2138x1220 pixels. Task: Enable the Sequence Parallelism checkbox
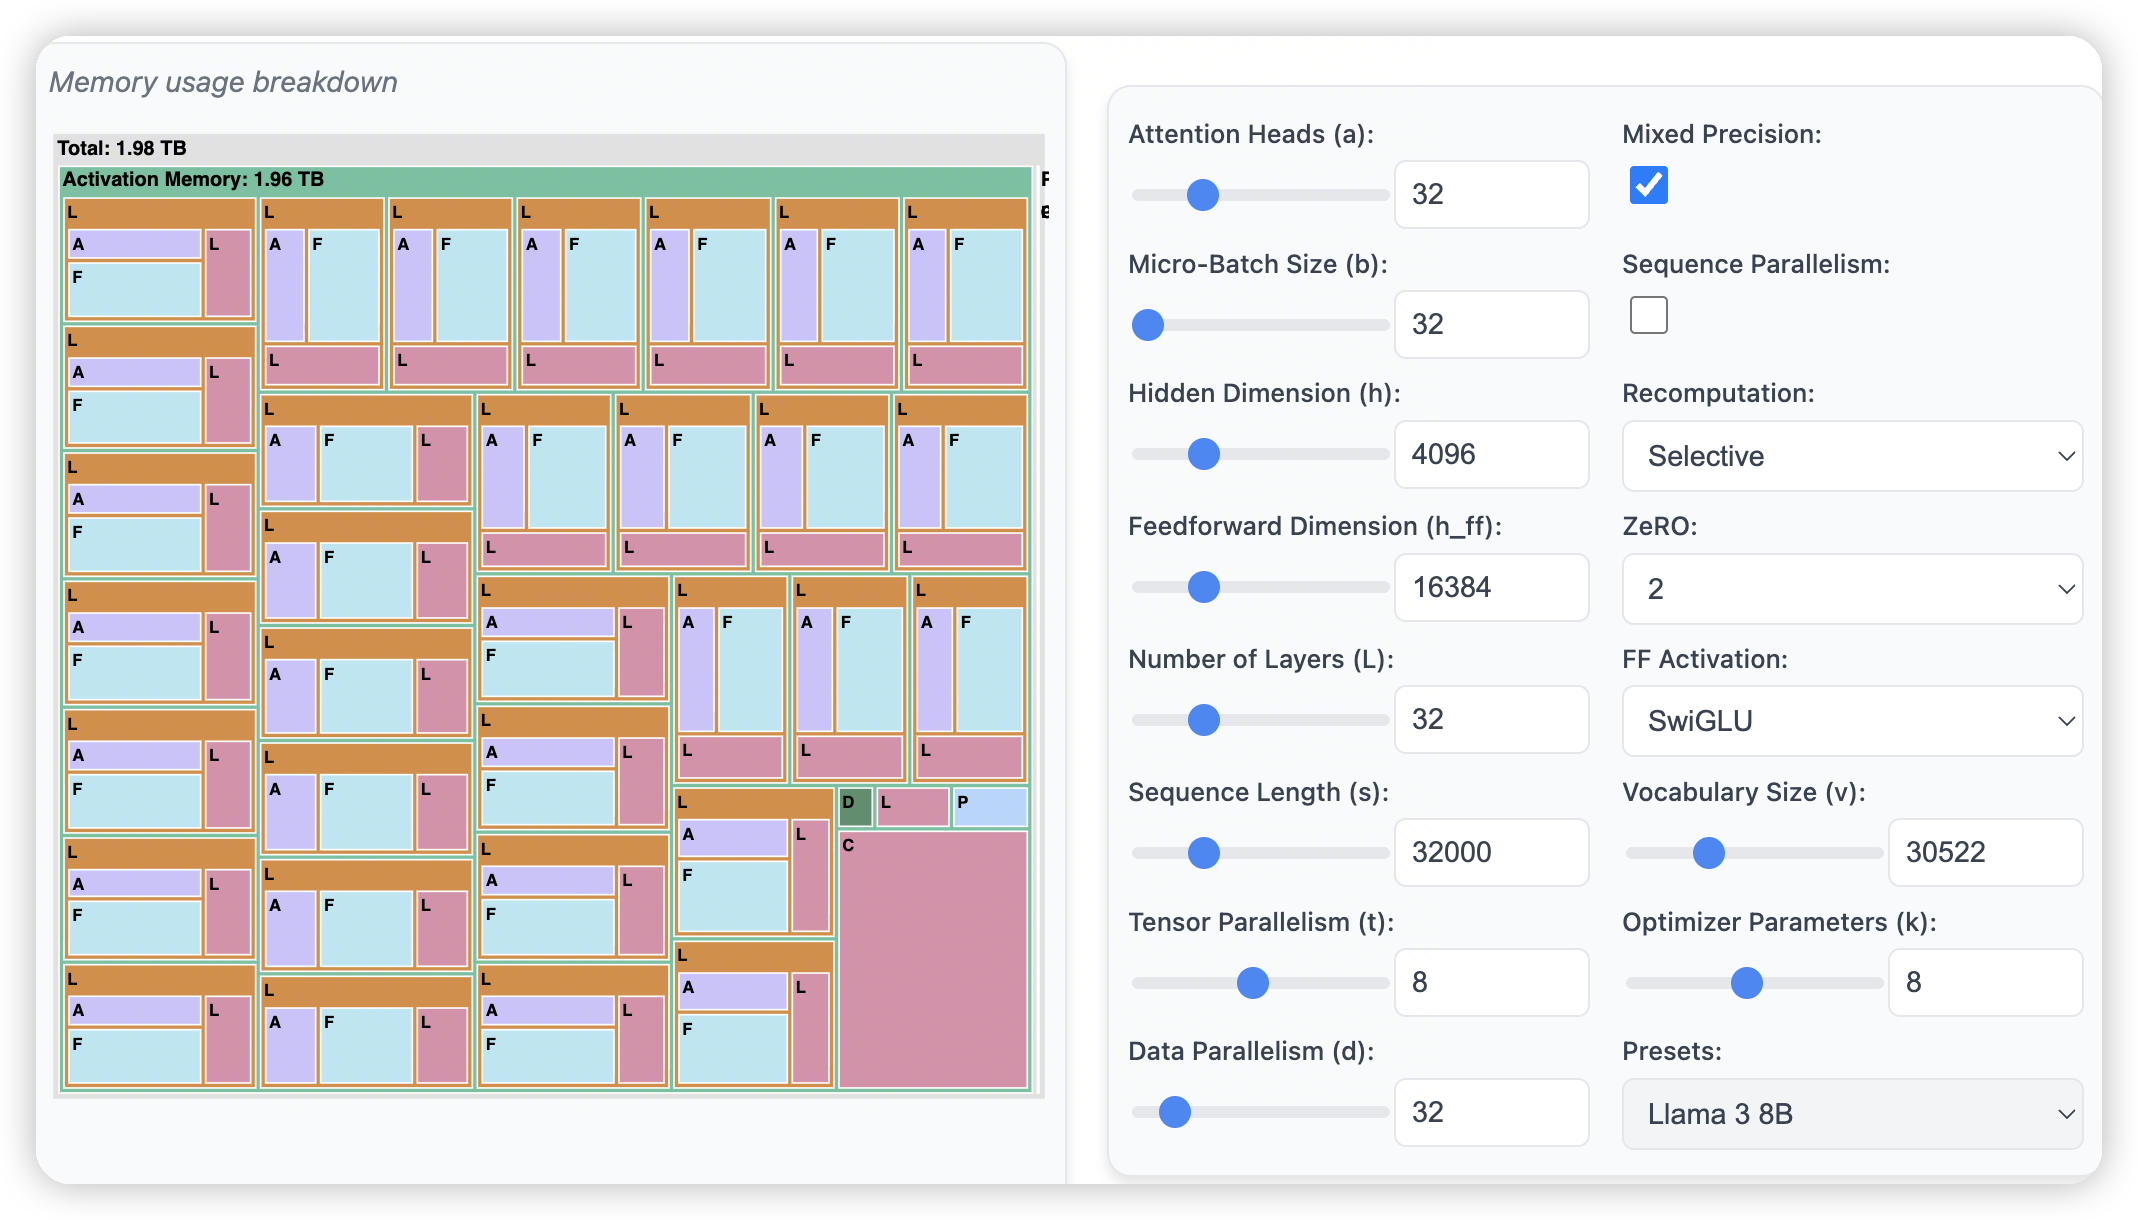coord(1648,315)
